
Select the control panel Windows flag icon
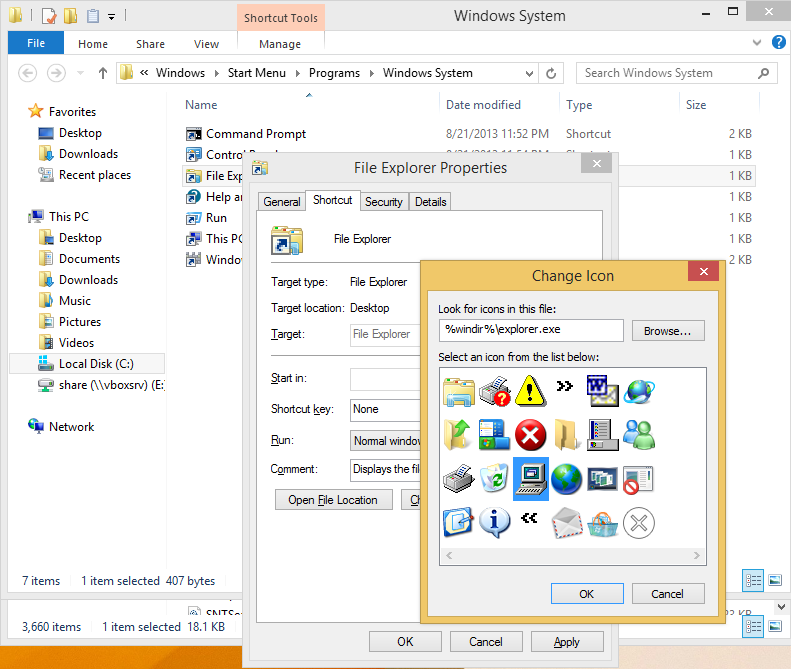[x=494, y=435]
